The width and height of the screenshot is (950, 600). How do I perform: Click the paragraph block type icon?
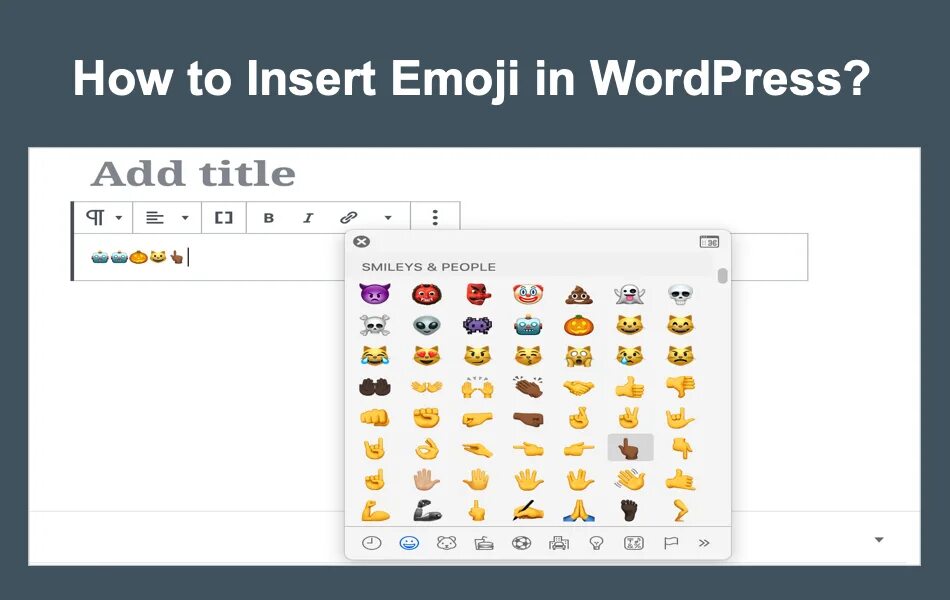[95, 217]
